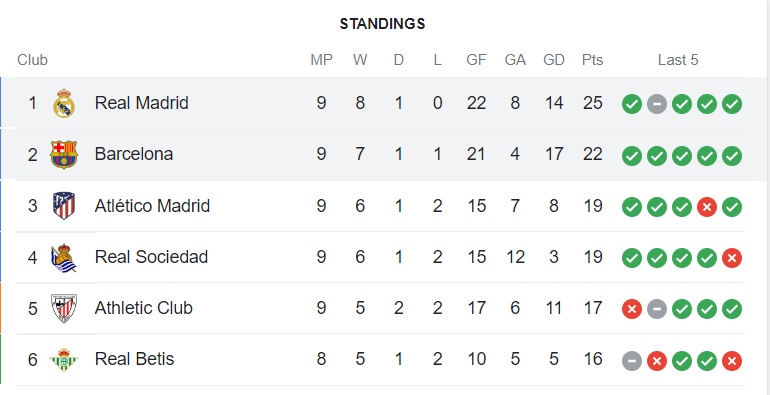Click the Last 5 column header
Image resolution: width=770 pixels, height=395 pixels.
tap(678, 60)
